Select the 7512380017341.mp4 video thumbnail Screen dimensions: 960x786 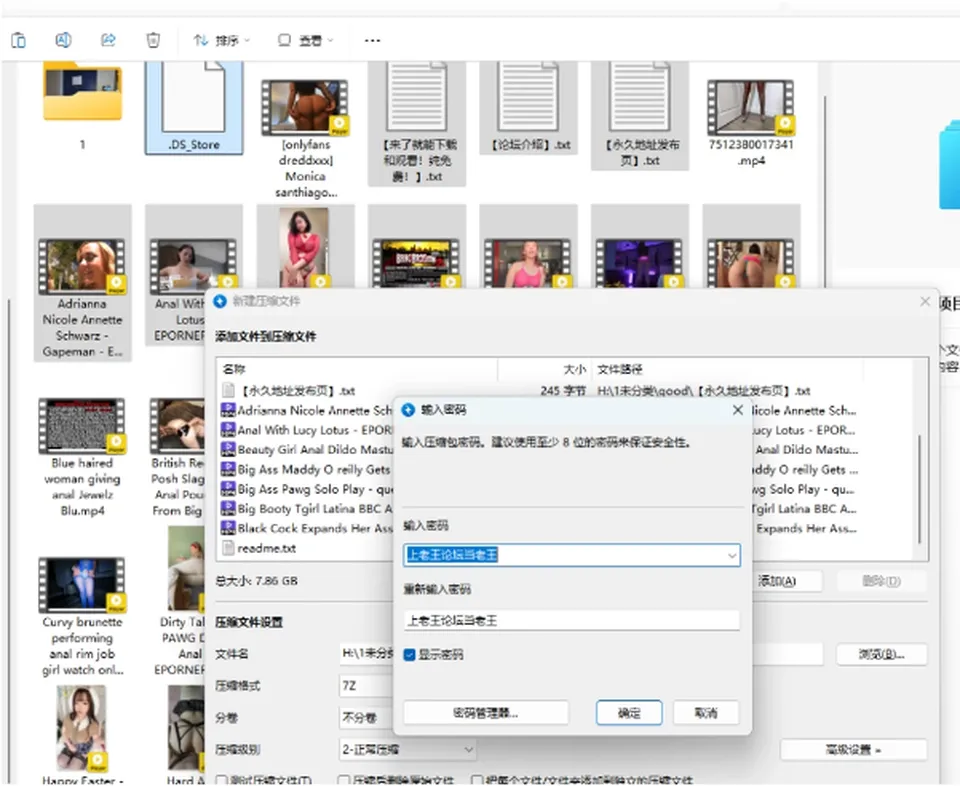751,107
